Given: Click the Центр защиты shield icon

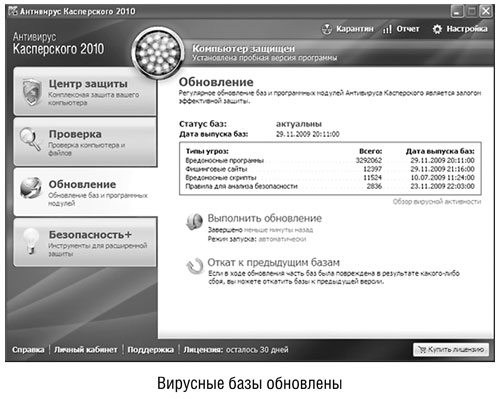Looking at the screenshot, I should click(x=32, y=92).
